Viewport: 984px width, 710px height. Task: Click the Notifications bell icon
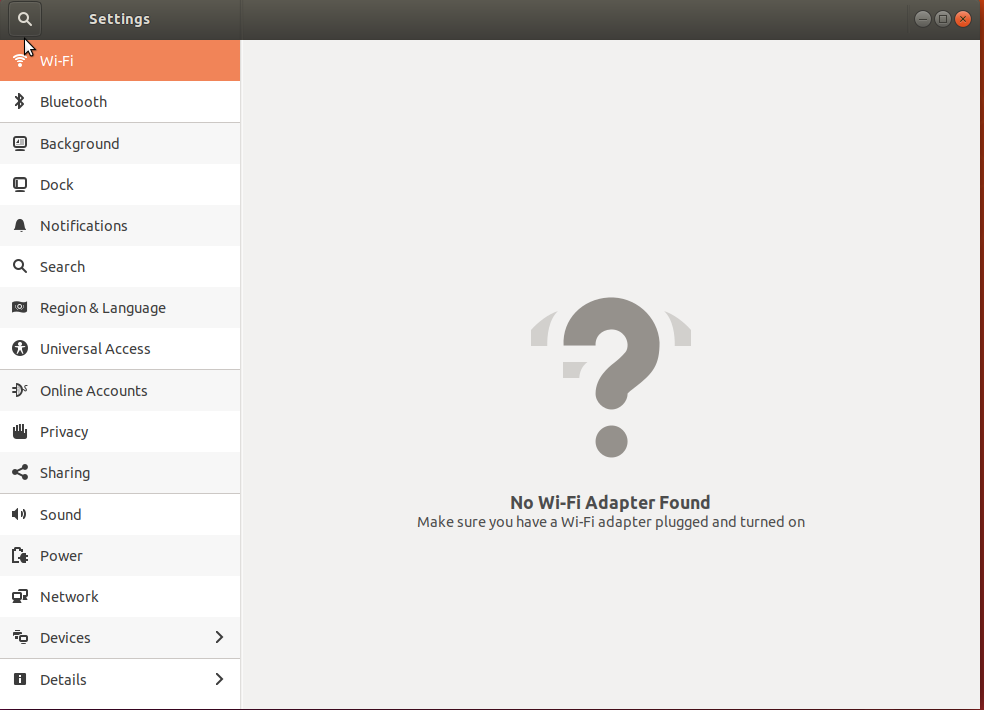[20, 225]
